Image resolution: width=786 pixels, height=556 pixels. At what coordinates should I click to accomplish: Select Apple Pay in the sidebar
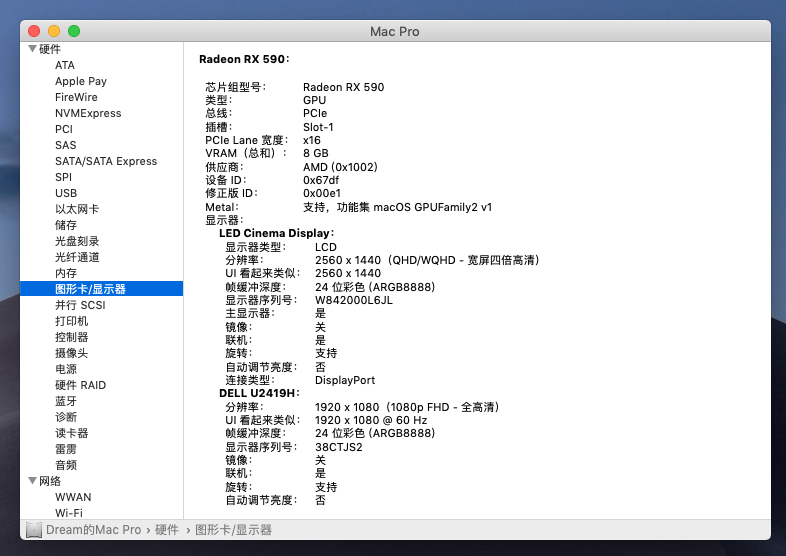coord(81,81)
